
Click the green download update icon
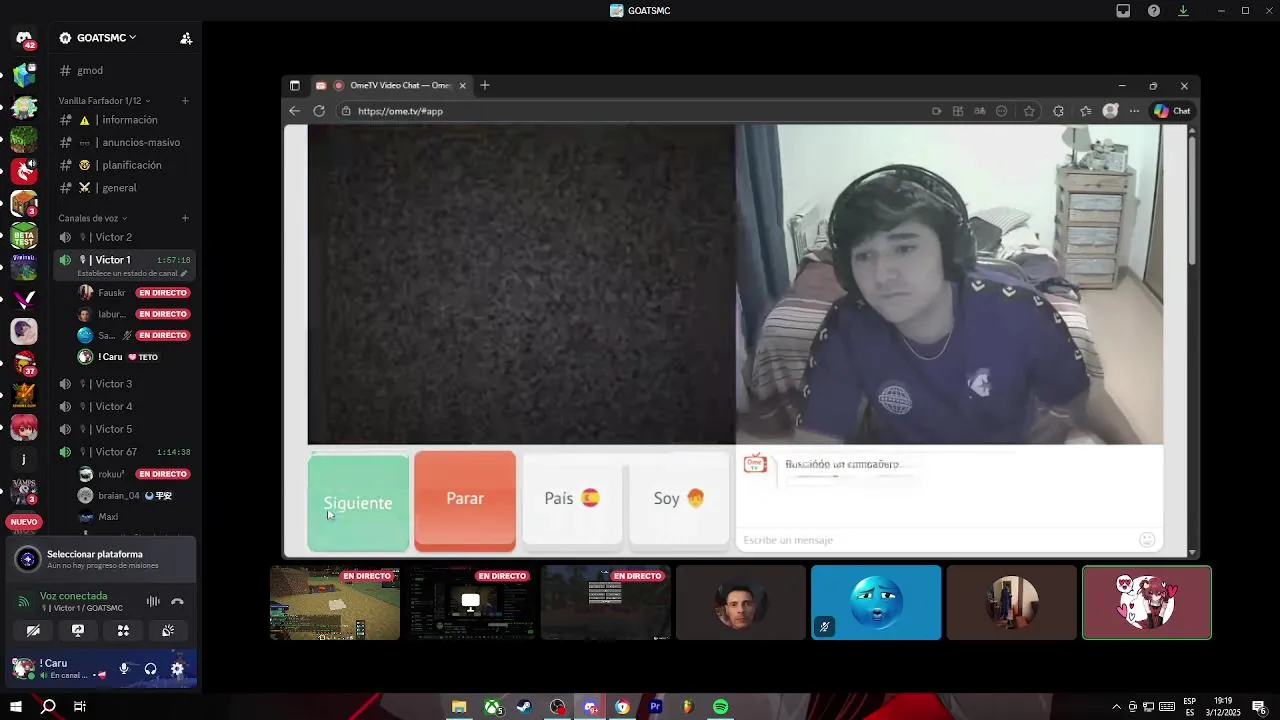point(1183,11)
